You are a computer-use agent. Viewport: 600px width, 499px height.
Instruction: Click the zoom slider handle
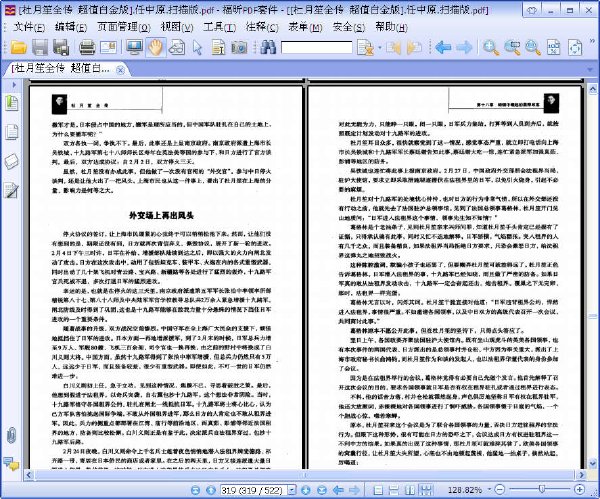pos(541,489)
